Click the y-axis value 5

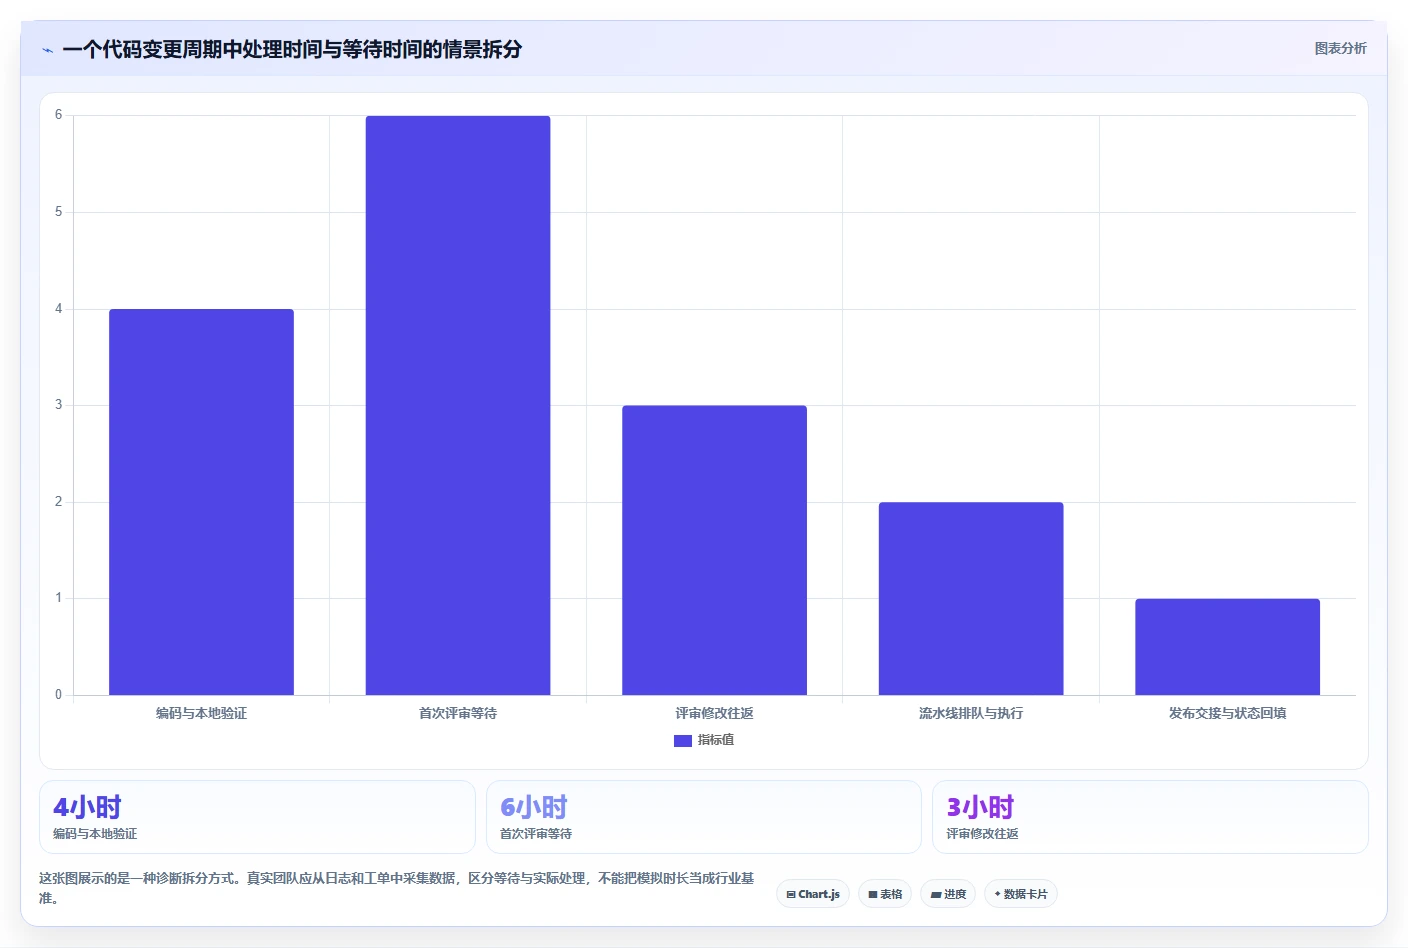58,212
